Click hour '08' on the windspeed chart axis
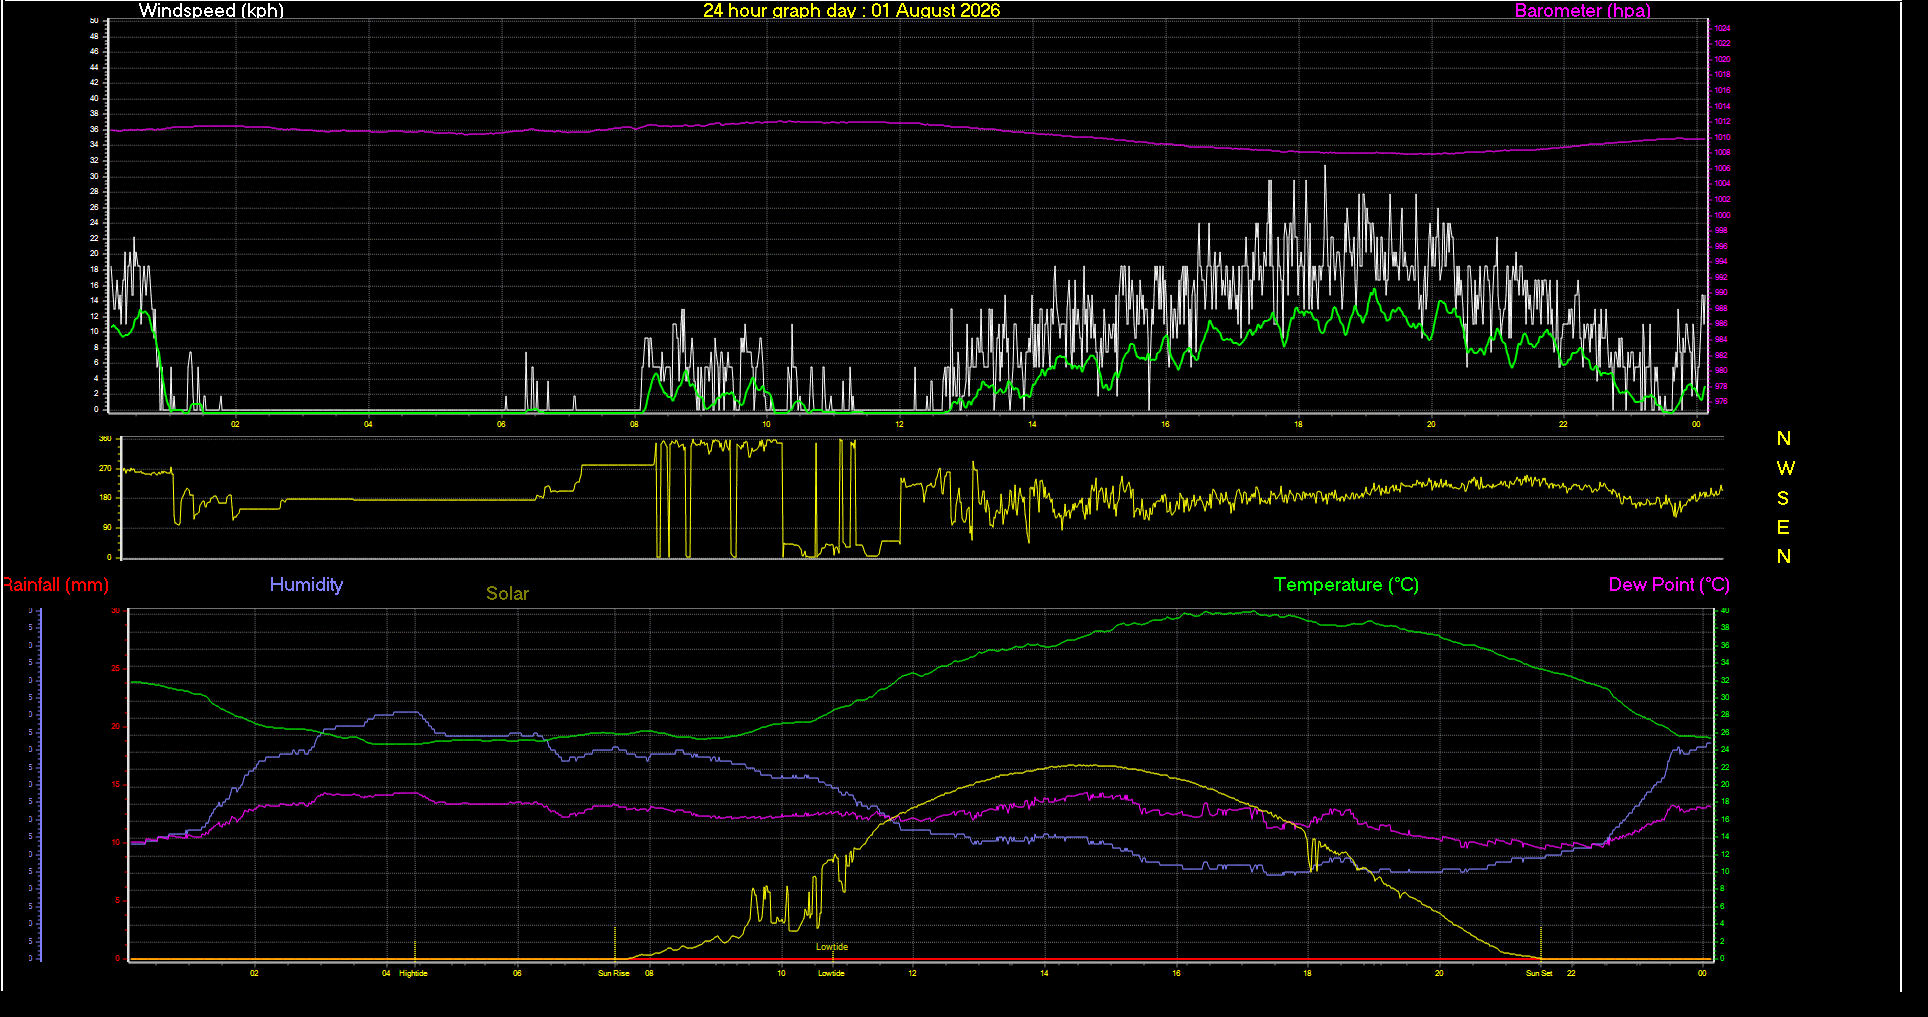Image resolution: width=1928 pixels, height=1017 pixels. (x=634, y=424)
